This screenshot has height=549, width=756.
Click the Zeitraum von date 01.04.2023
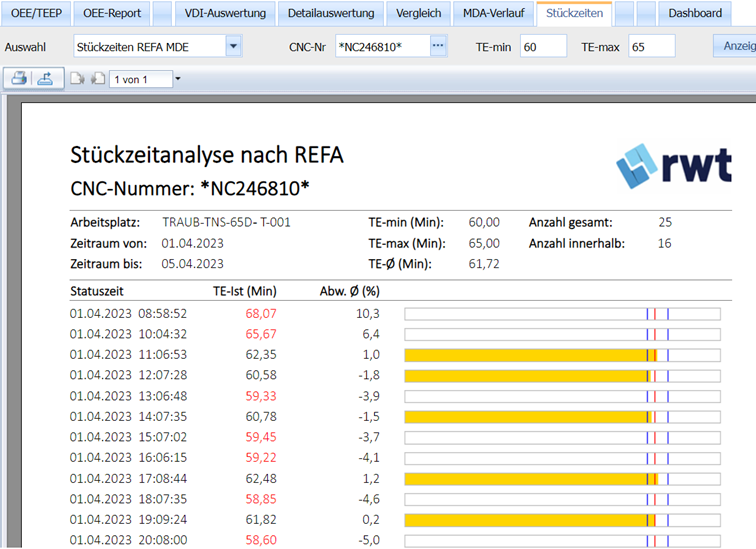click(x=192, y=243)
